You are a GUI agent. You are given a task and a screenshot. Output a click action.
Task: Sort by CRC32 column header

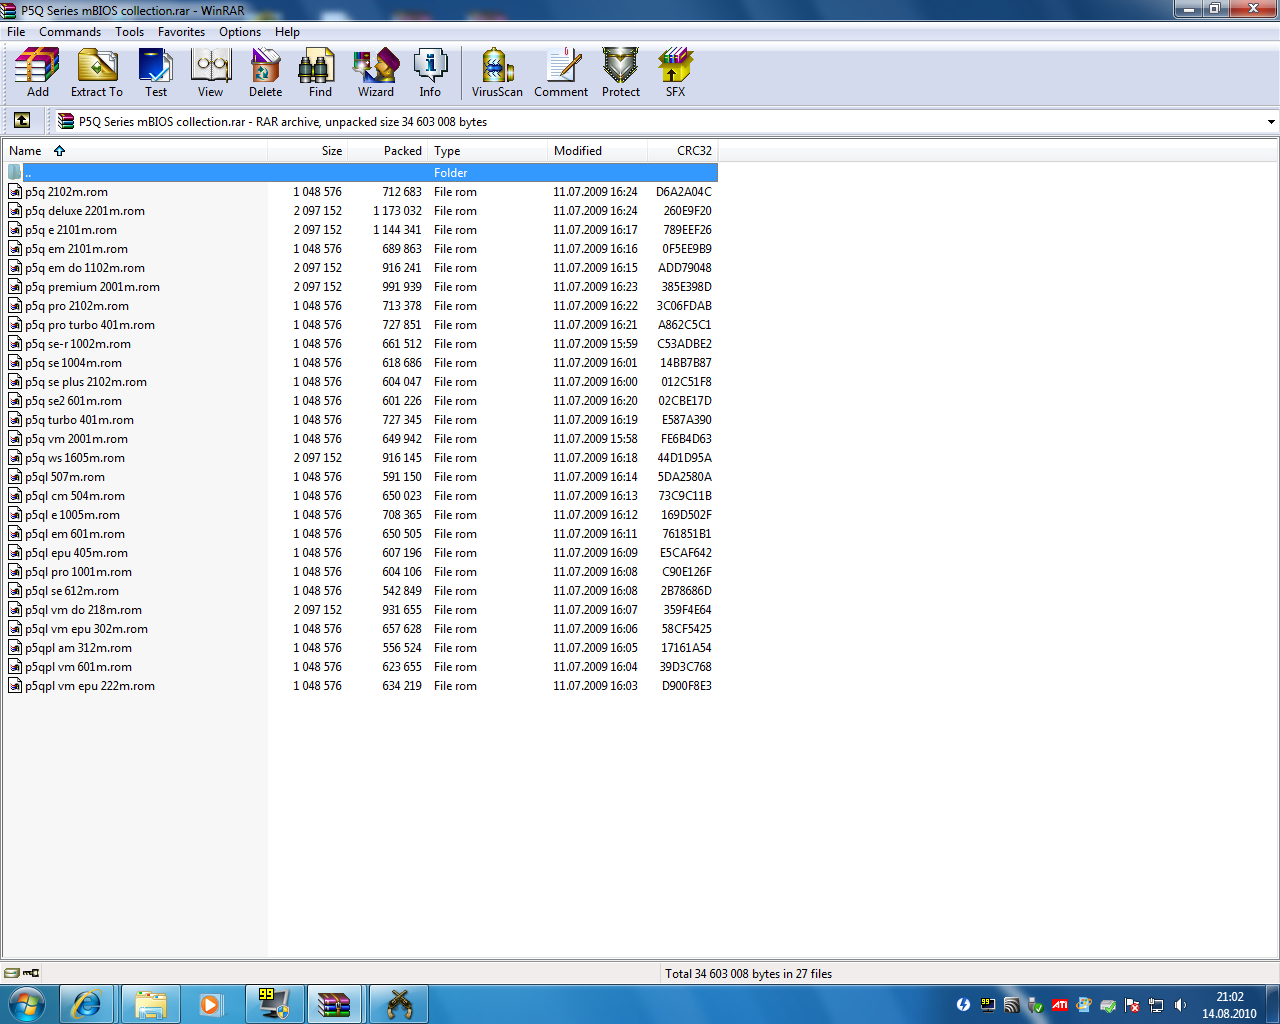(683, 151)
